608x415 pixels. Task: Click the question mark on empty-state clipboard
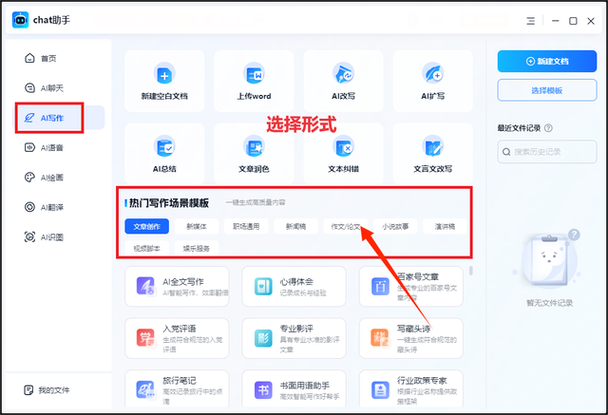pos(574,234)
